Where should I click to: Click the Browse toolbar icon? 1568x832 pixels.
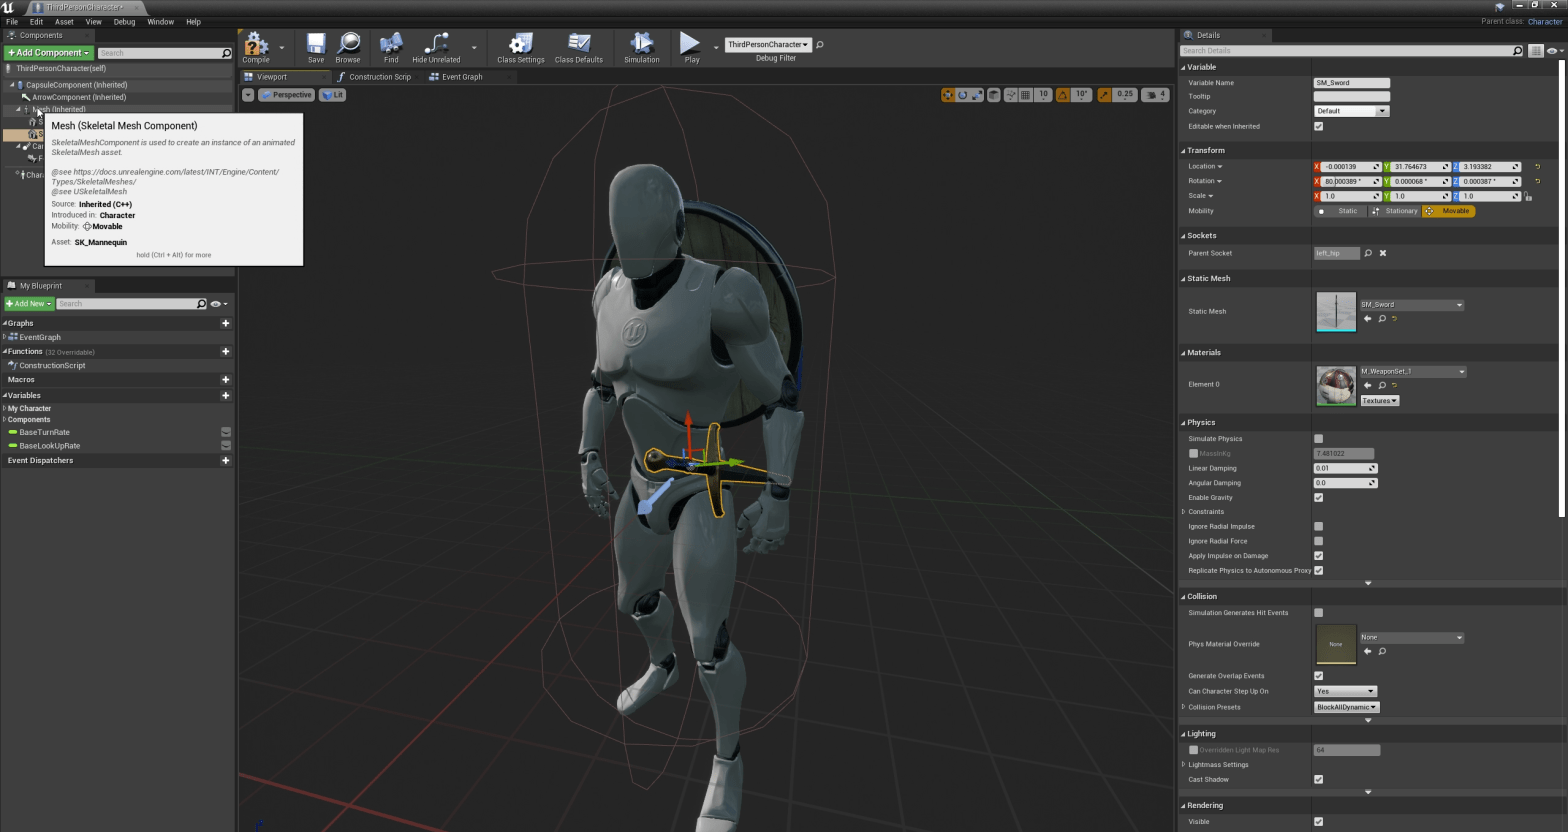(x=348, y=46)
